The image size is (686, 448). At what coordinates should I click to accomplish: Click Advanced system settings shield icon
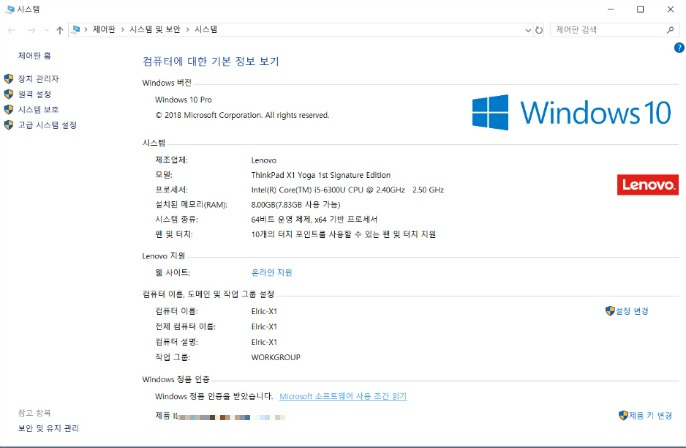(x=9, y=125)
